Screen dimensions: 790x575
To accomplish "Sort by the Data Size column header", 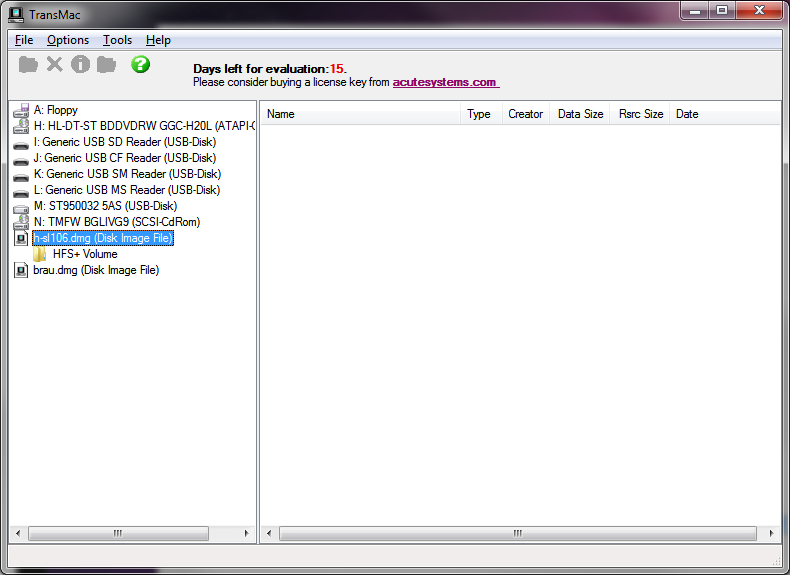I will [x=580, y=114].
